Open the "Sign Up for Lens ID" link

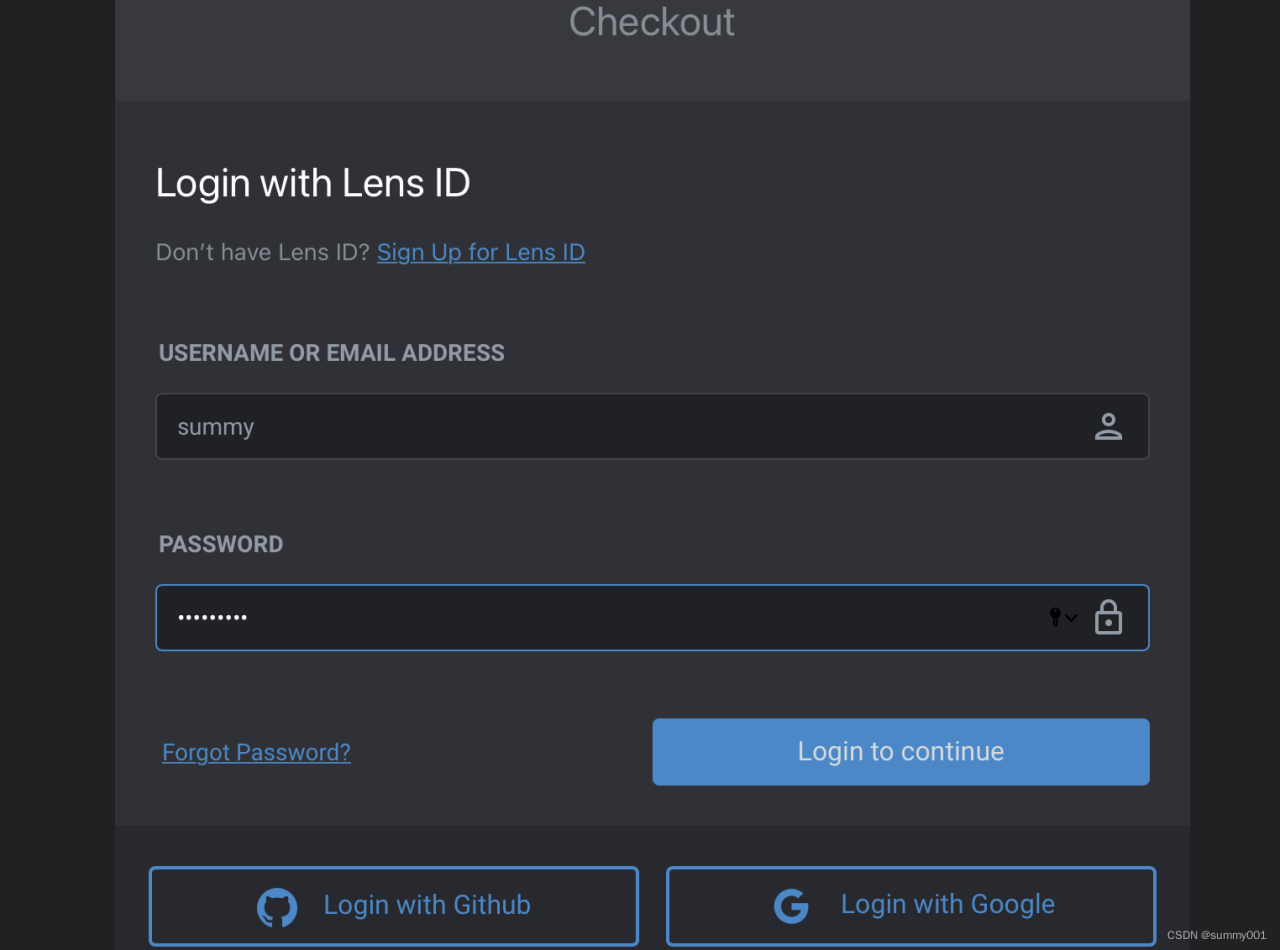click(480, 251)
